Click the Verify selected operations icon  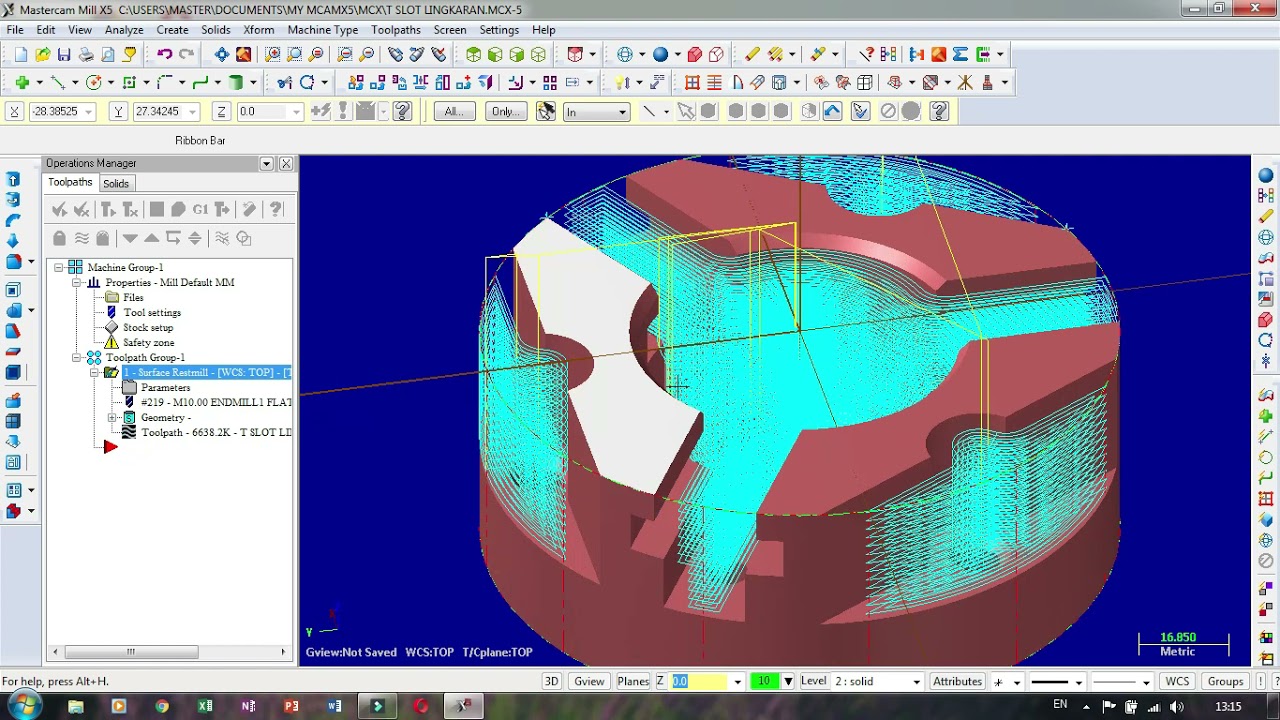point(178,209)
